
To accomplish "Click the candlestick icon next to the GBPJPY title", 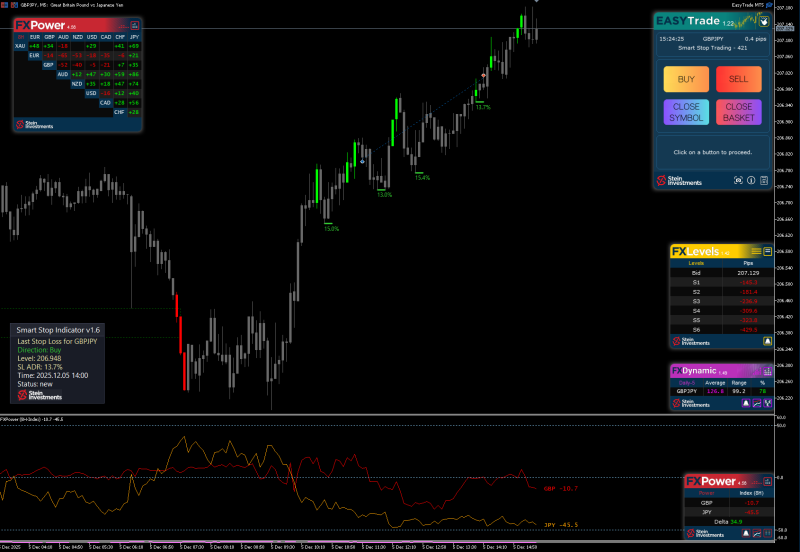I will [x=14, y=5].
